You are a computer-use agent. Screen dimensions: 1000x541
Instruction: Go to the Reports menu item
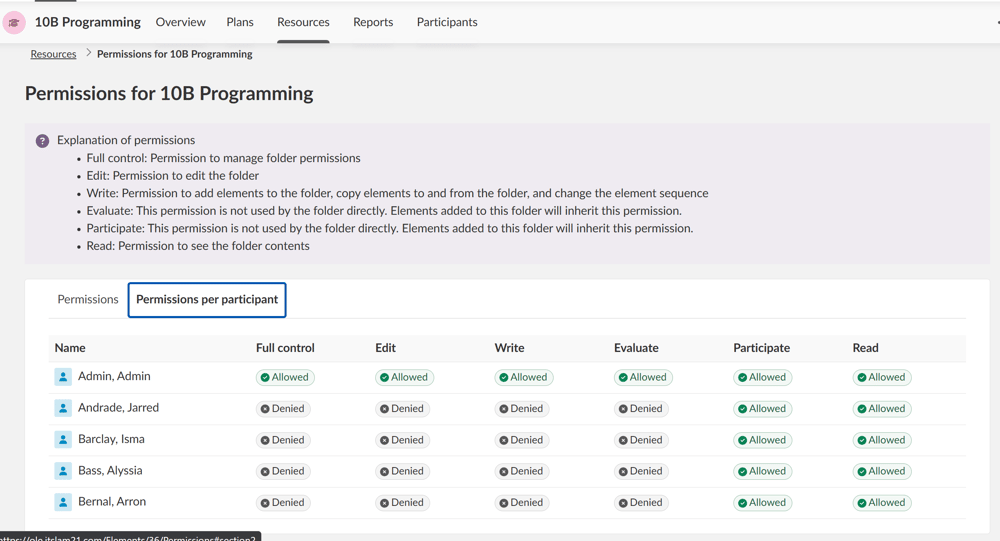373,22
